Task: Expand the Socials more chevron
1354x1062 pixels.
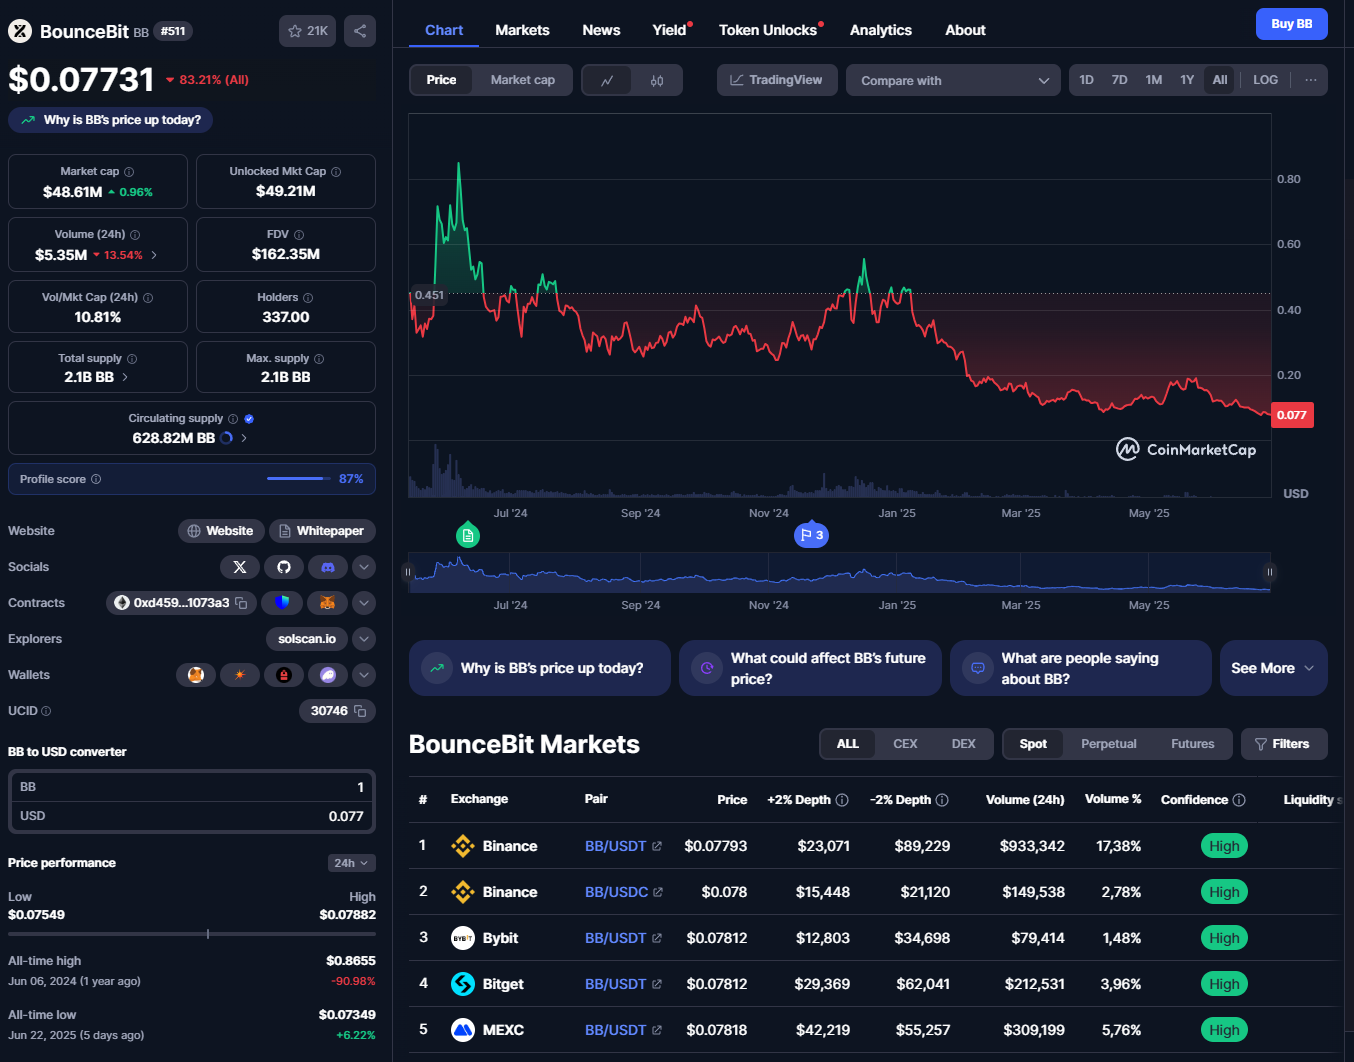Action: tap(364, 567)
